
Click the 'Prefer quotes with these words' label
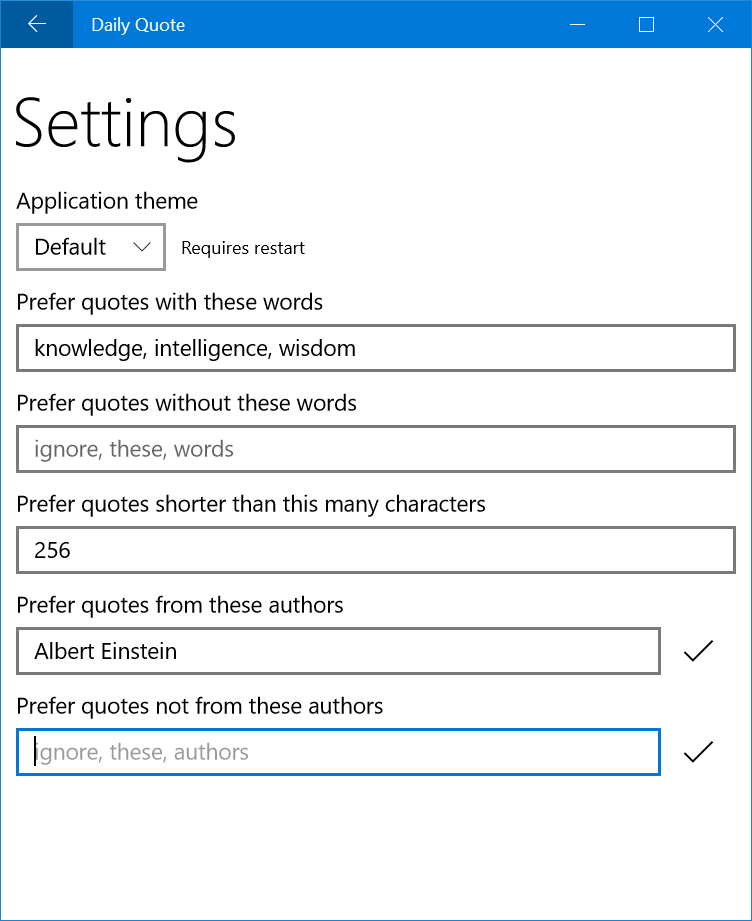pos(170,301)
